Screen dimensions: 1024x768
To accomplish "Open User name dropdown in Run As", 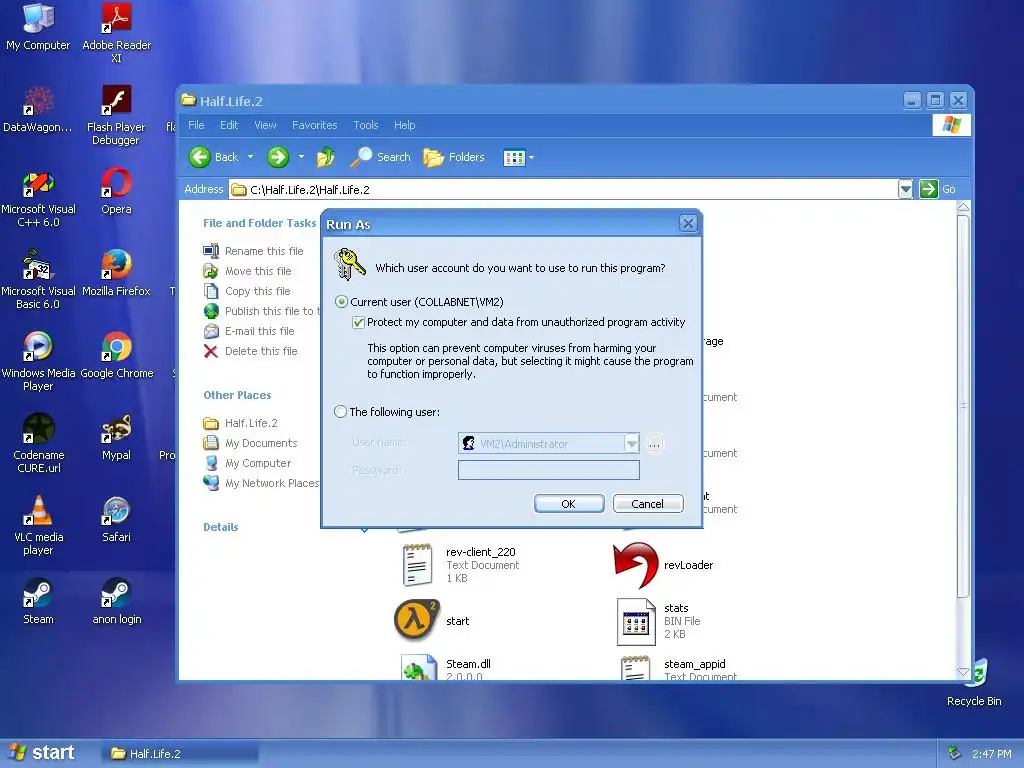I will coord(631,443).
